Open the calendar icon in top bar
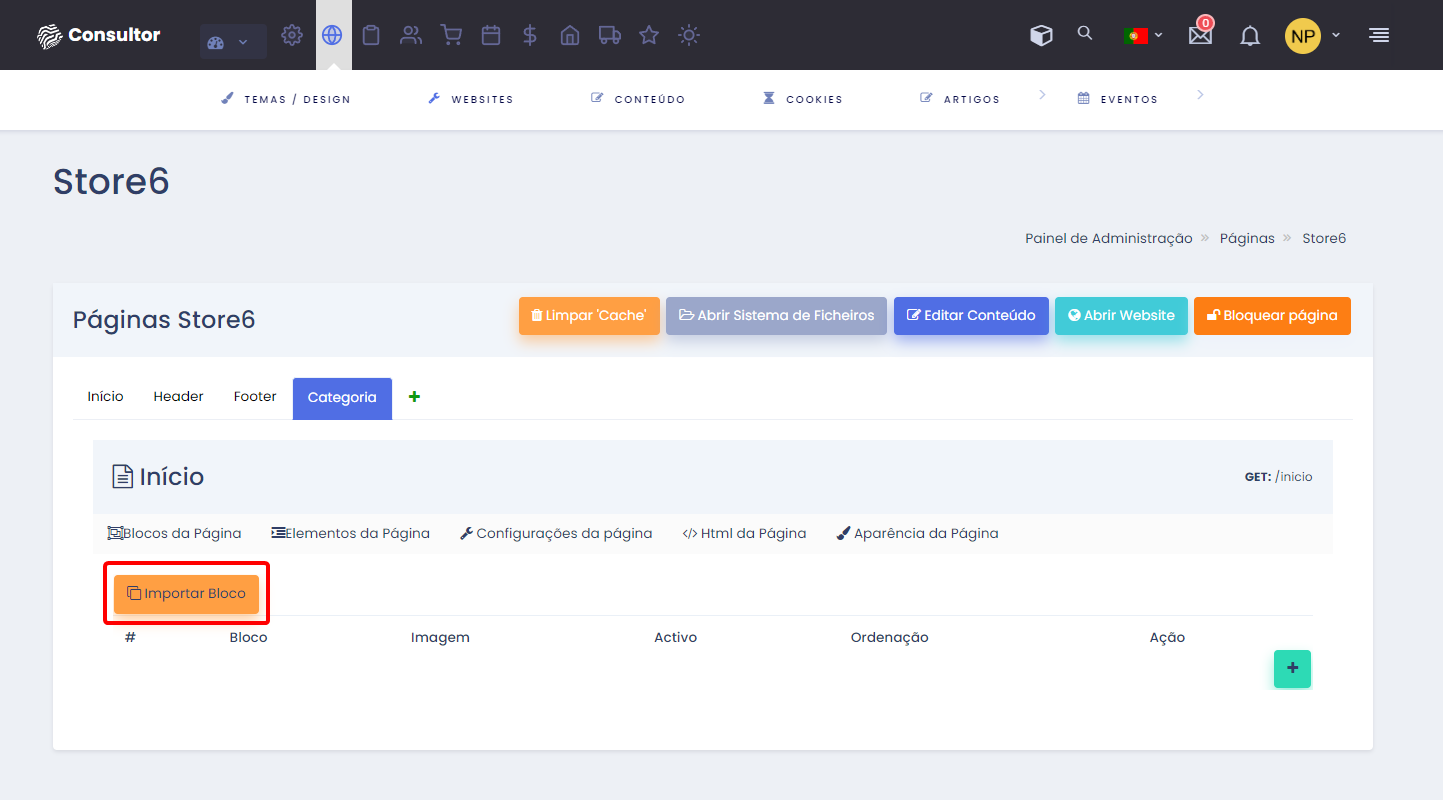Screen dimensions: 1443x800 (491, 35)
